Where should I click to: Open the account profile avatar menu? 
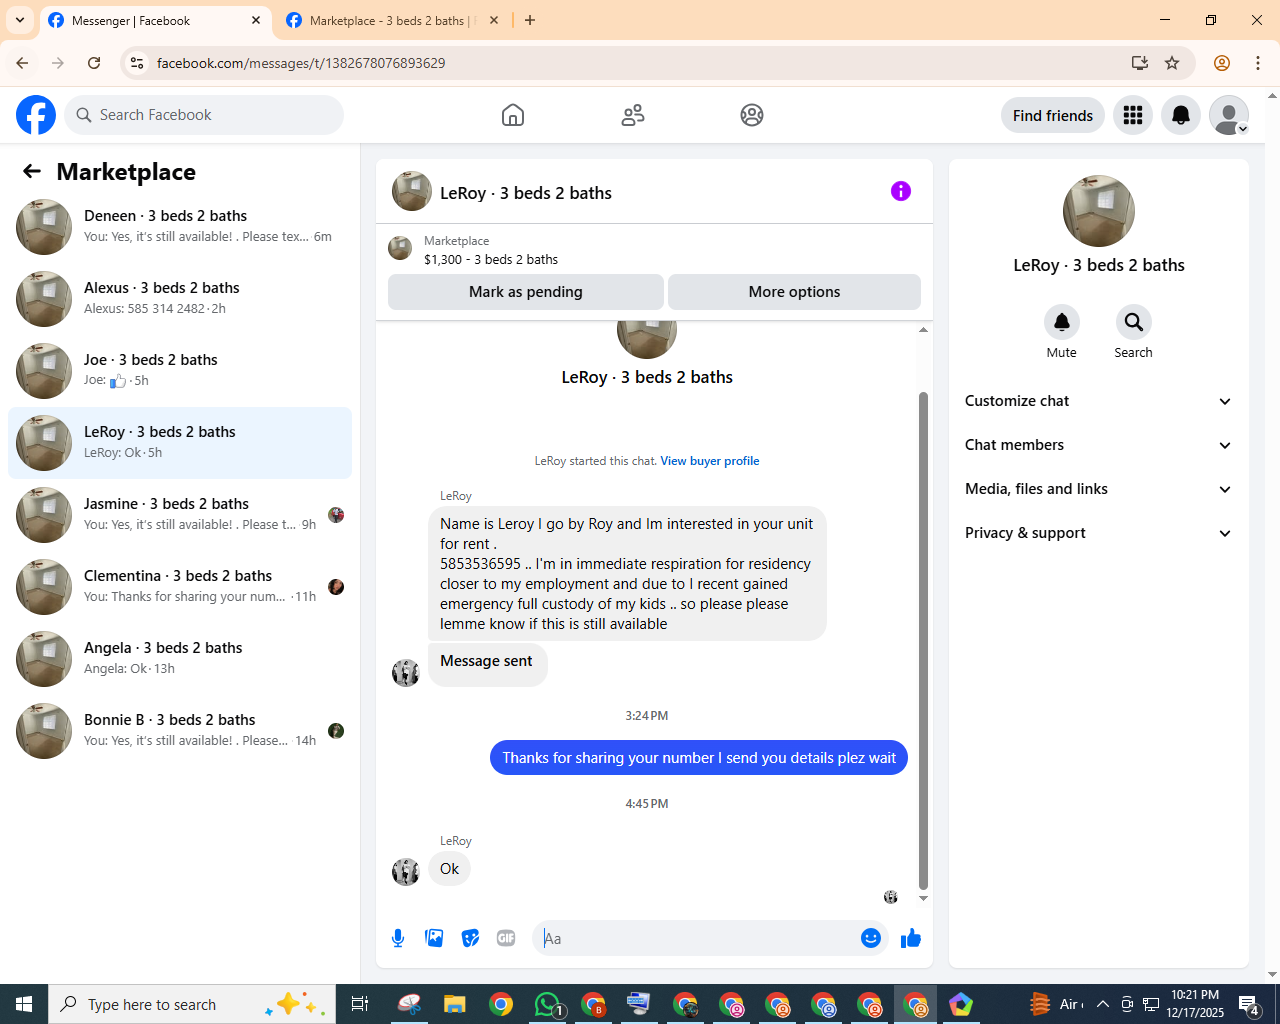(1229, 115)
